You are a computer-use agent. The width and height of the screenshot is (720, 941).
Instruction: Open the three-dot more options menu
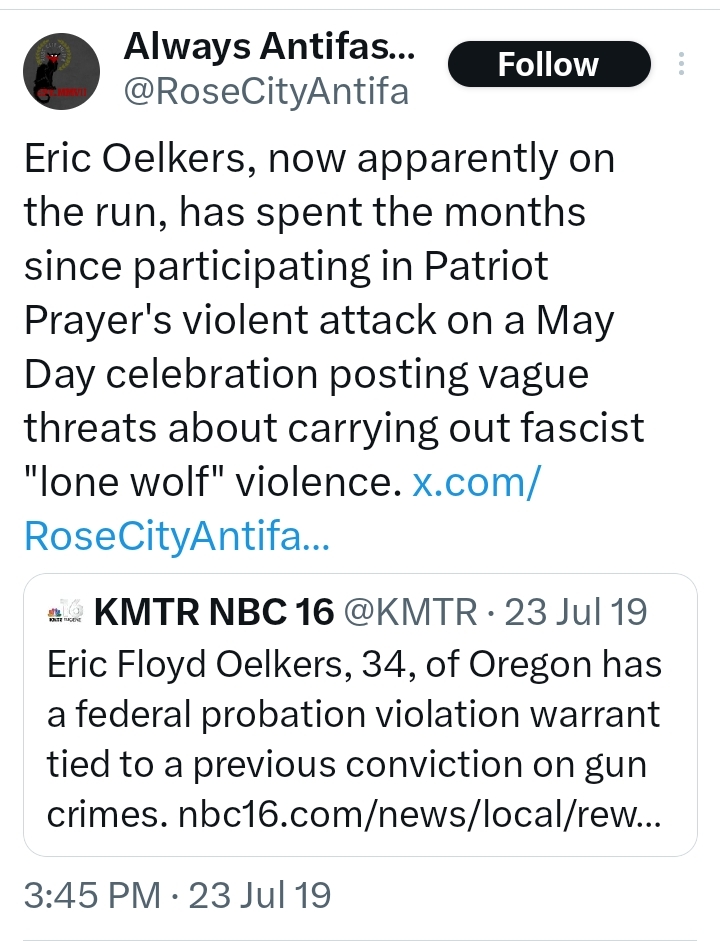pos(682,64)
